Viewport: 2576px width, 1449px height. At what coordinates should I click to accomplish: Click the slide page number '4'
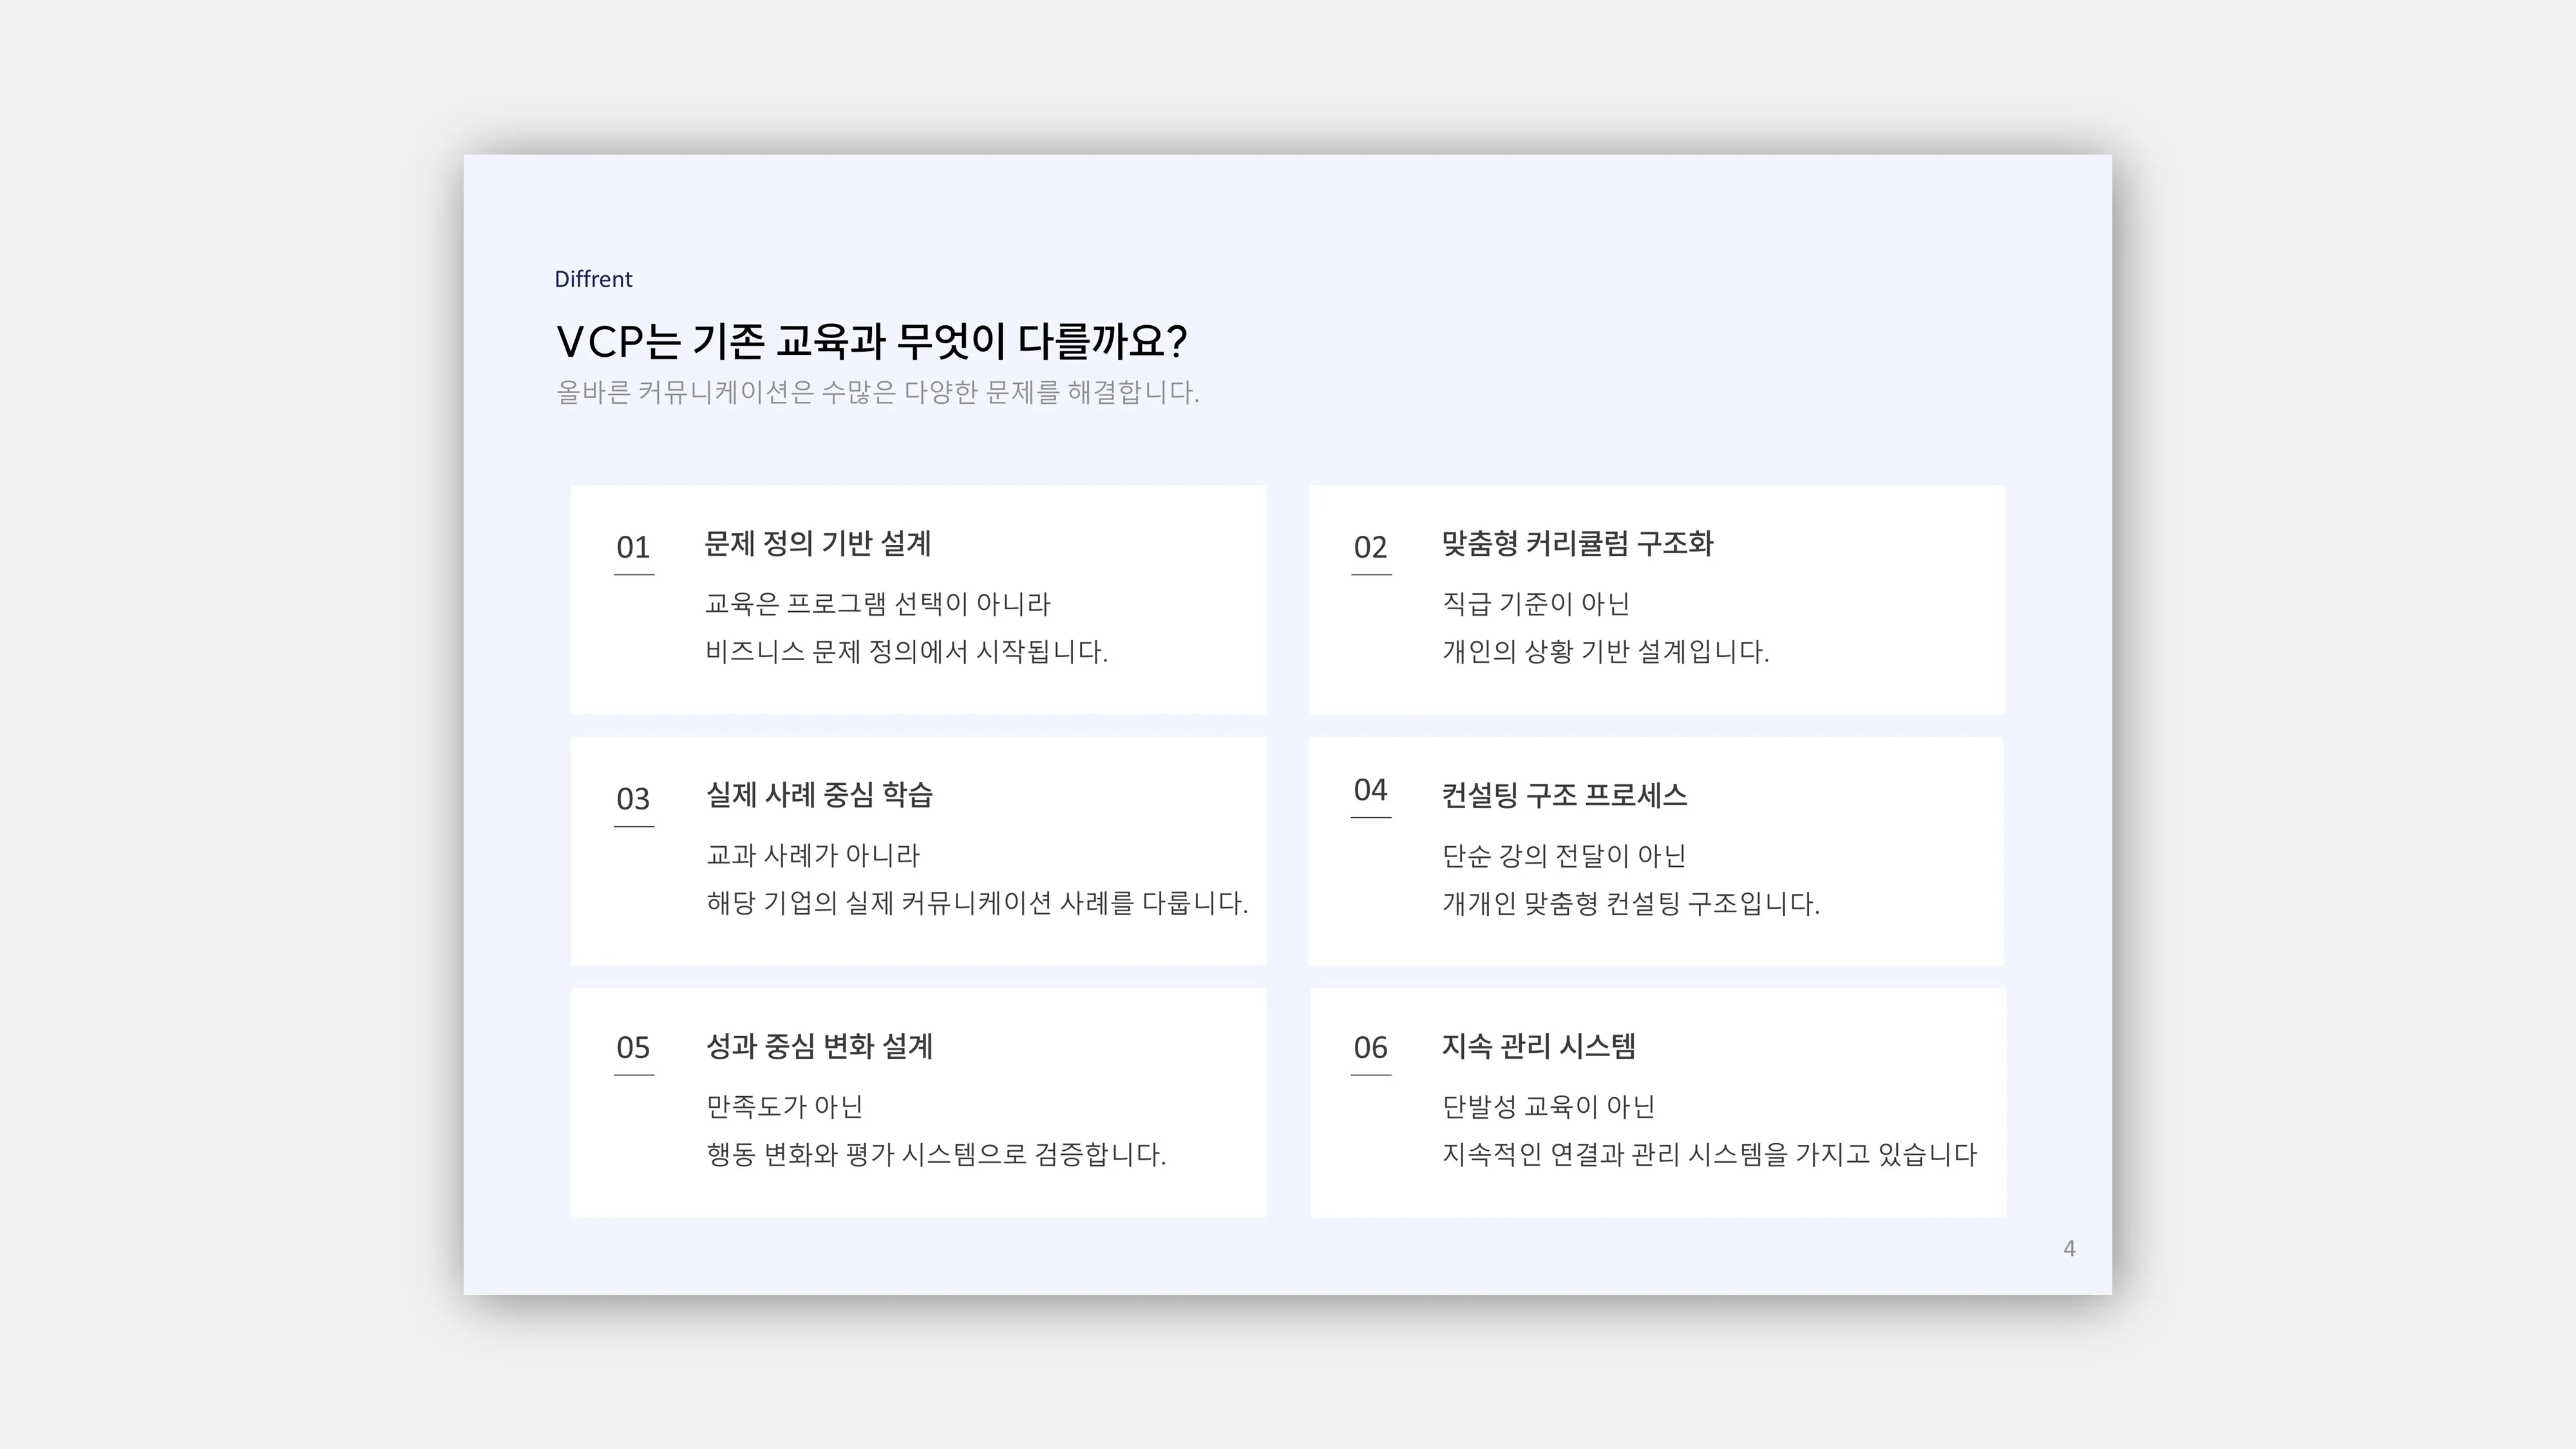[2069, 1249]
